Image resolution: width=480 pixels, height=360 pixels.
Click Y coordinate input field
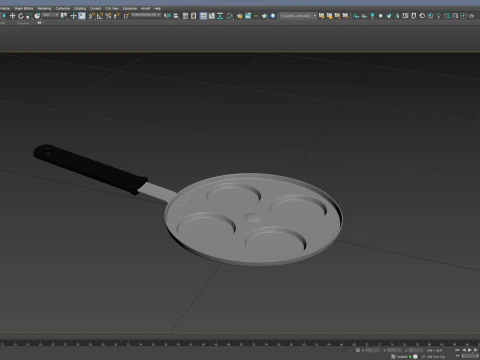394,350
